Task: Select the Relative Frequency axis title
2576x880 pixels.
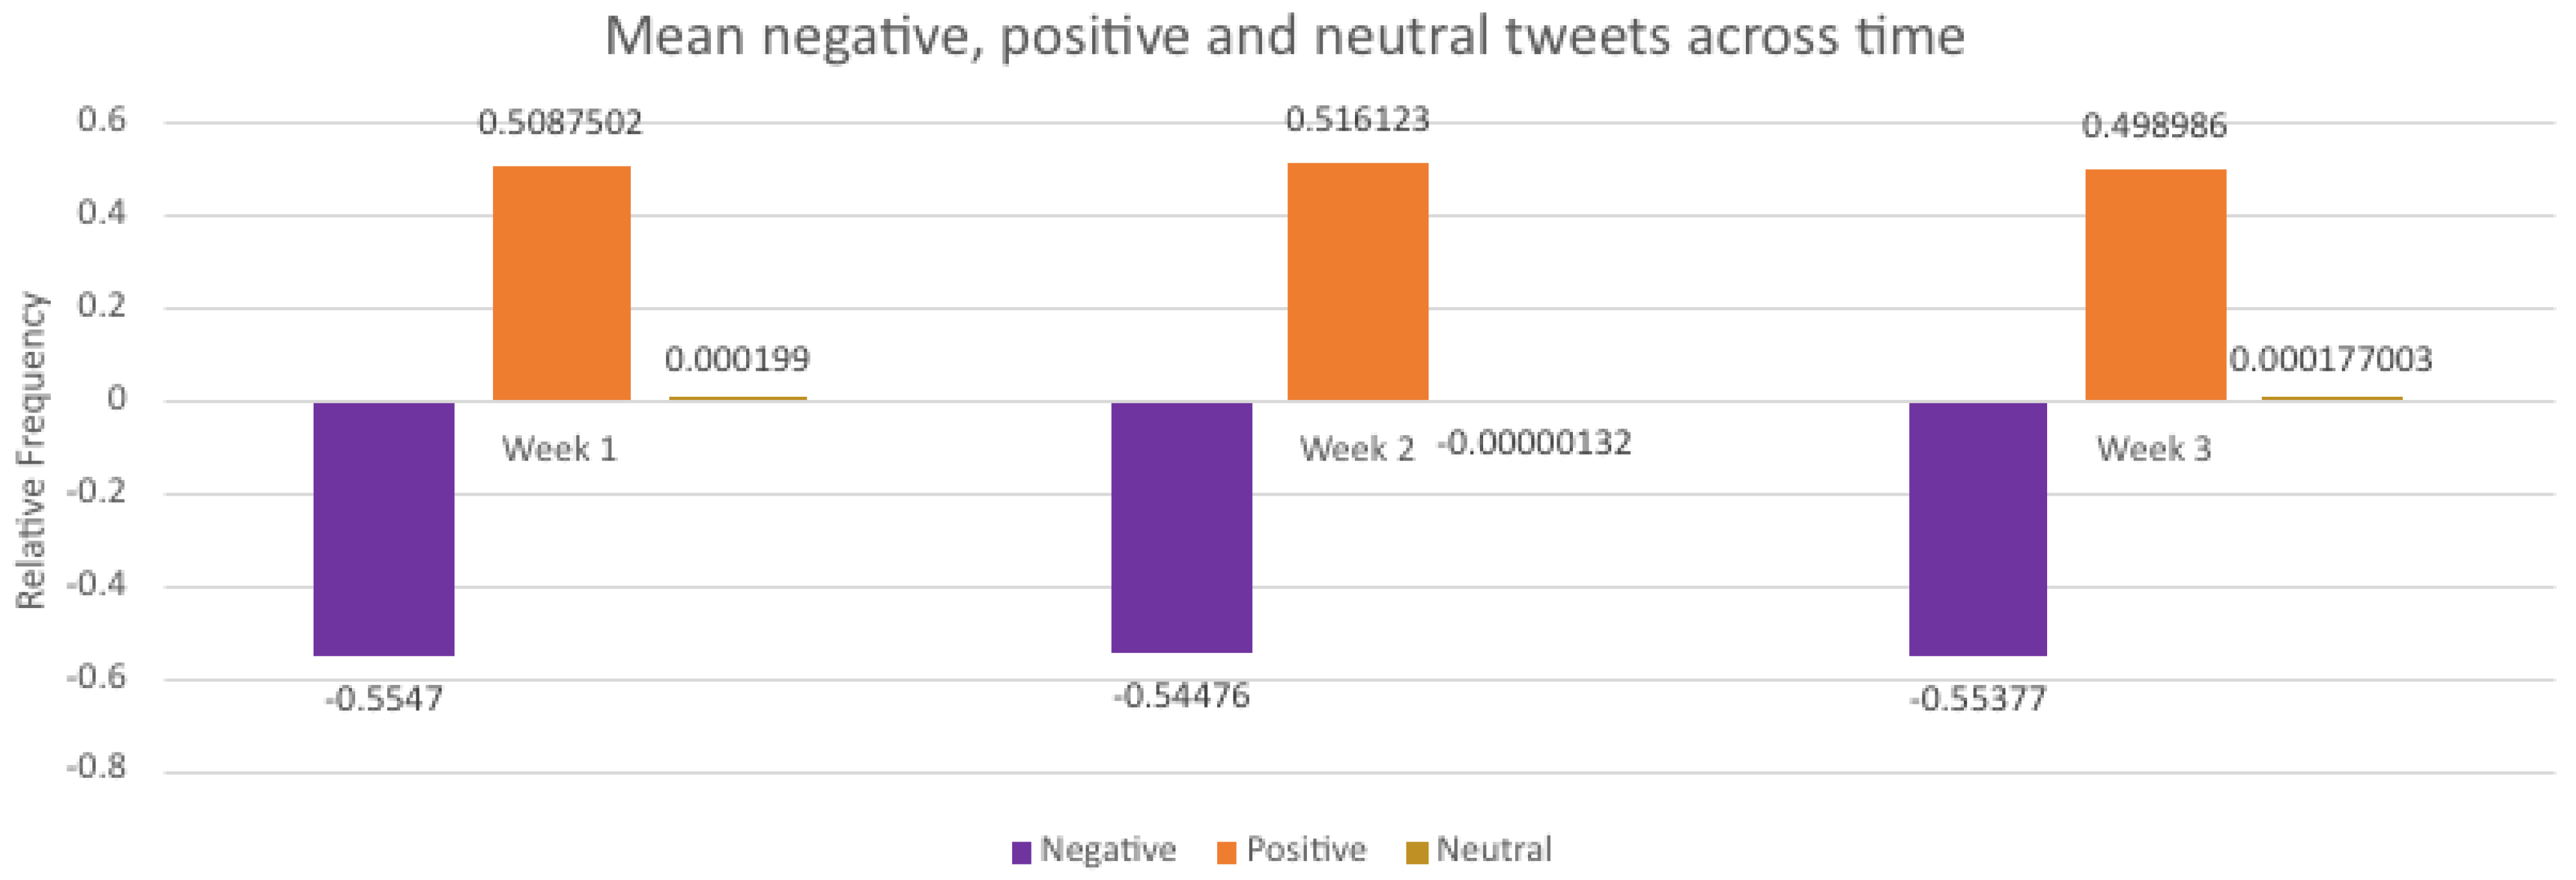Action: tap(31, 450)
